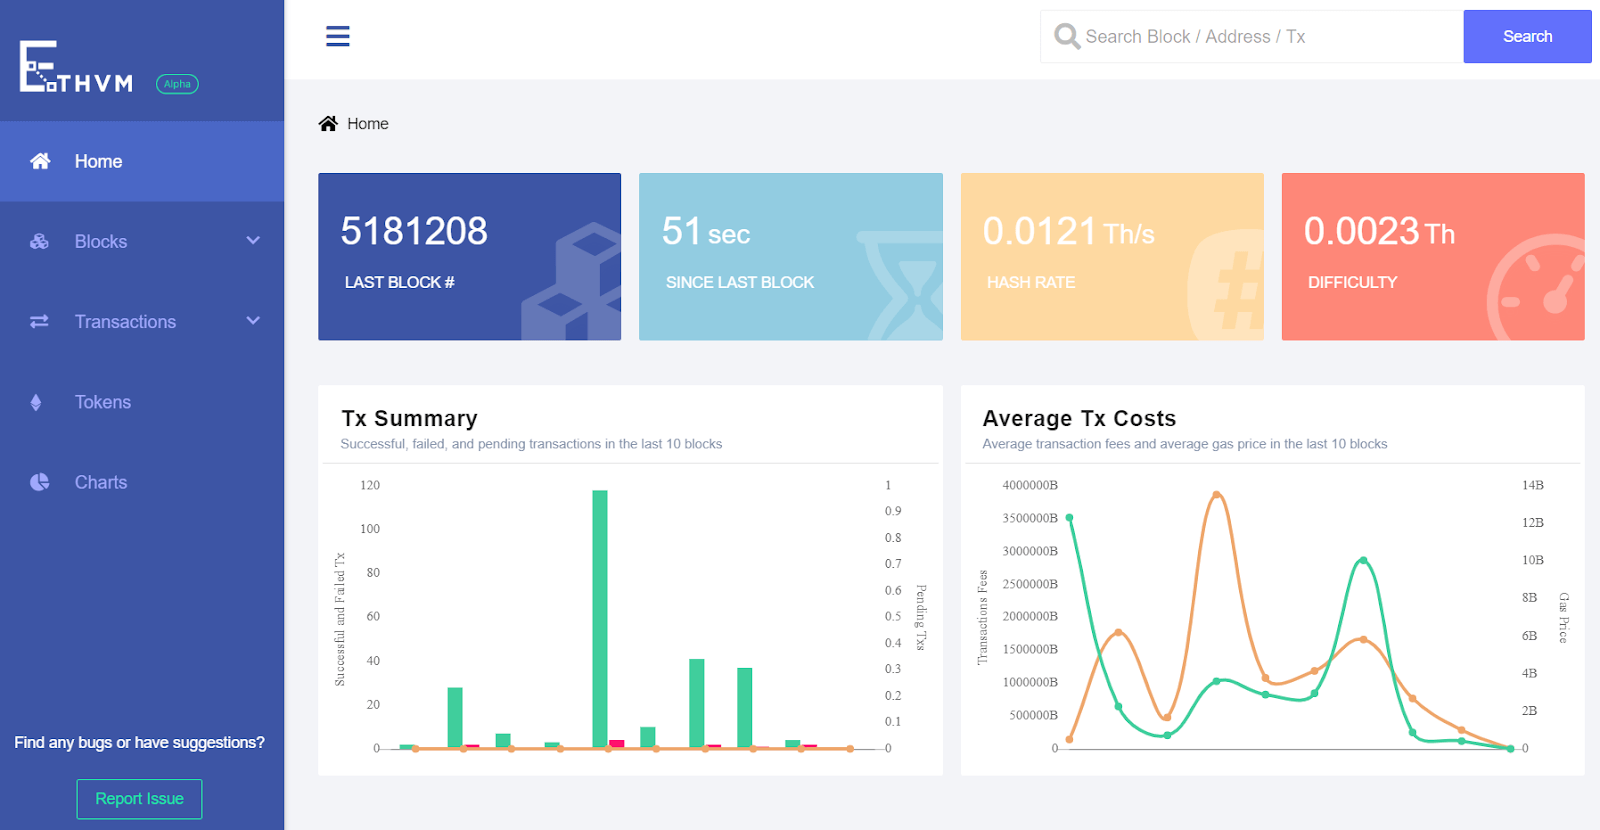The height and width of the screenshot is (830, 1600).
Task: Open the Tokens menu item
Action: tap(103, 402)
